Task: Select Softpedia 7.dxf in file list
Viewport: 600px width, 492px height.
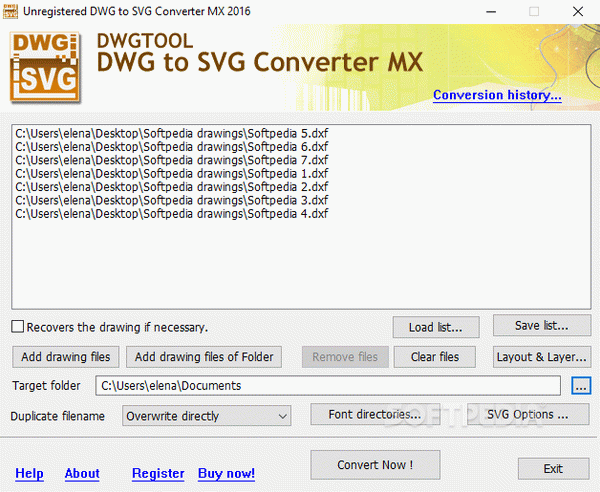Action: click(x=172, y=160)
